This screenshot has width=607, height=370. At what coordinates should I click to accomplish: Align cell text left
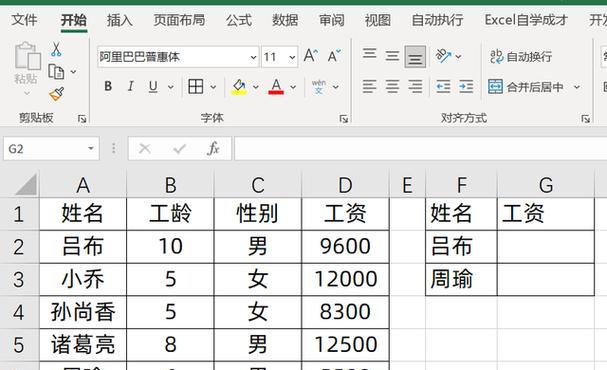(x=369, y=87)
